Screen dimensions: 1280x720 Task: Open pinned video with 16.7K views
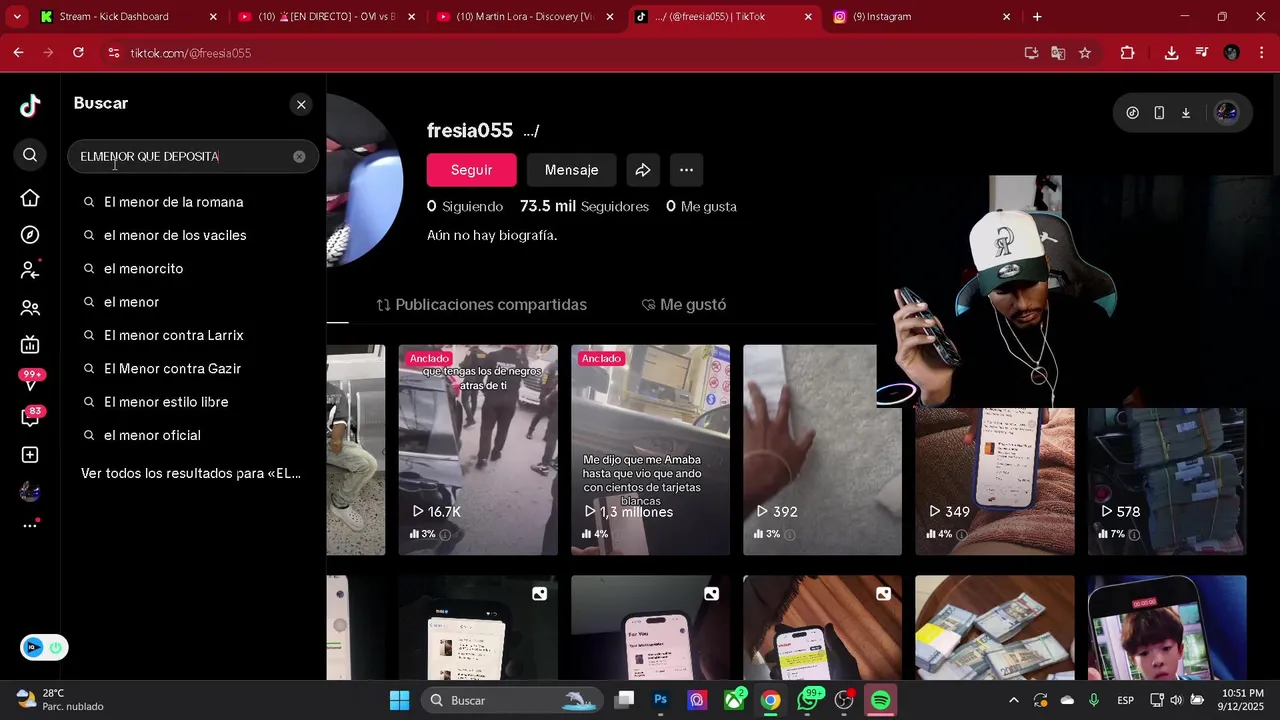pyautogui.click(x=478, y=450)
